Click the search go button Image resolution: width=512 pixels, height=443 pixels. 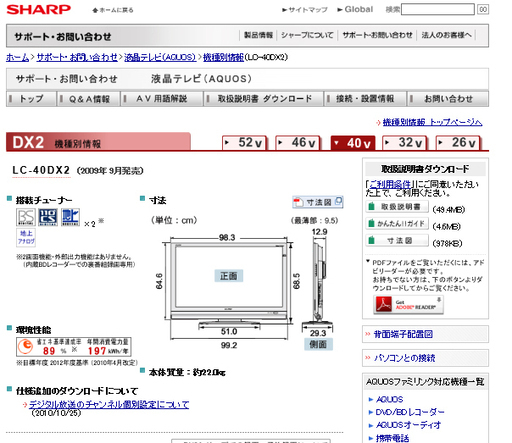[x=483, y=9]
